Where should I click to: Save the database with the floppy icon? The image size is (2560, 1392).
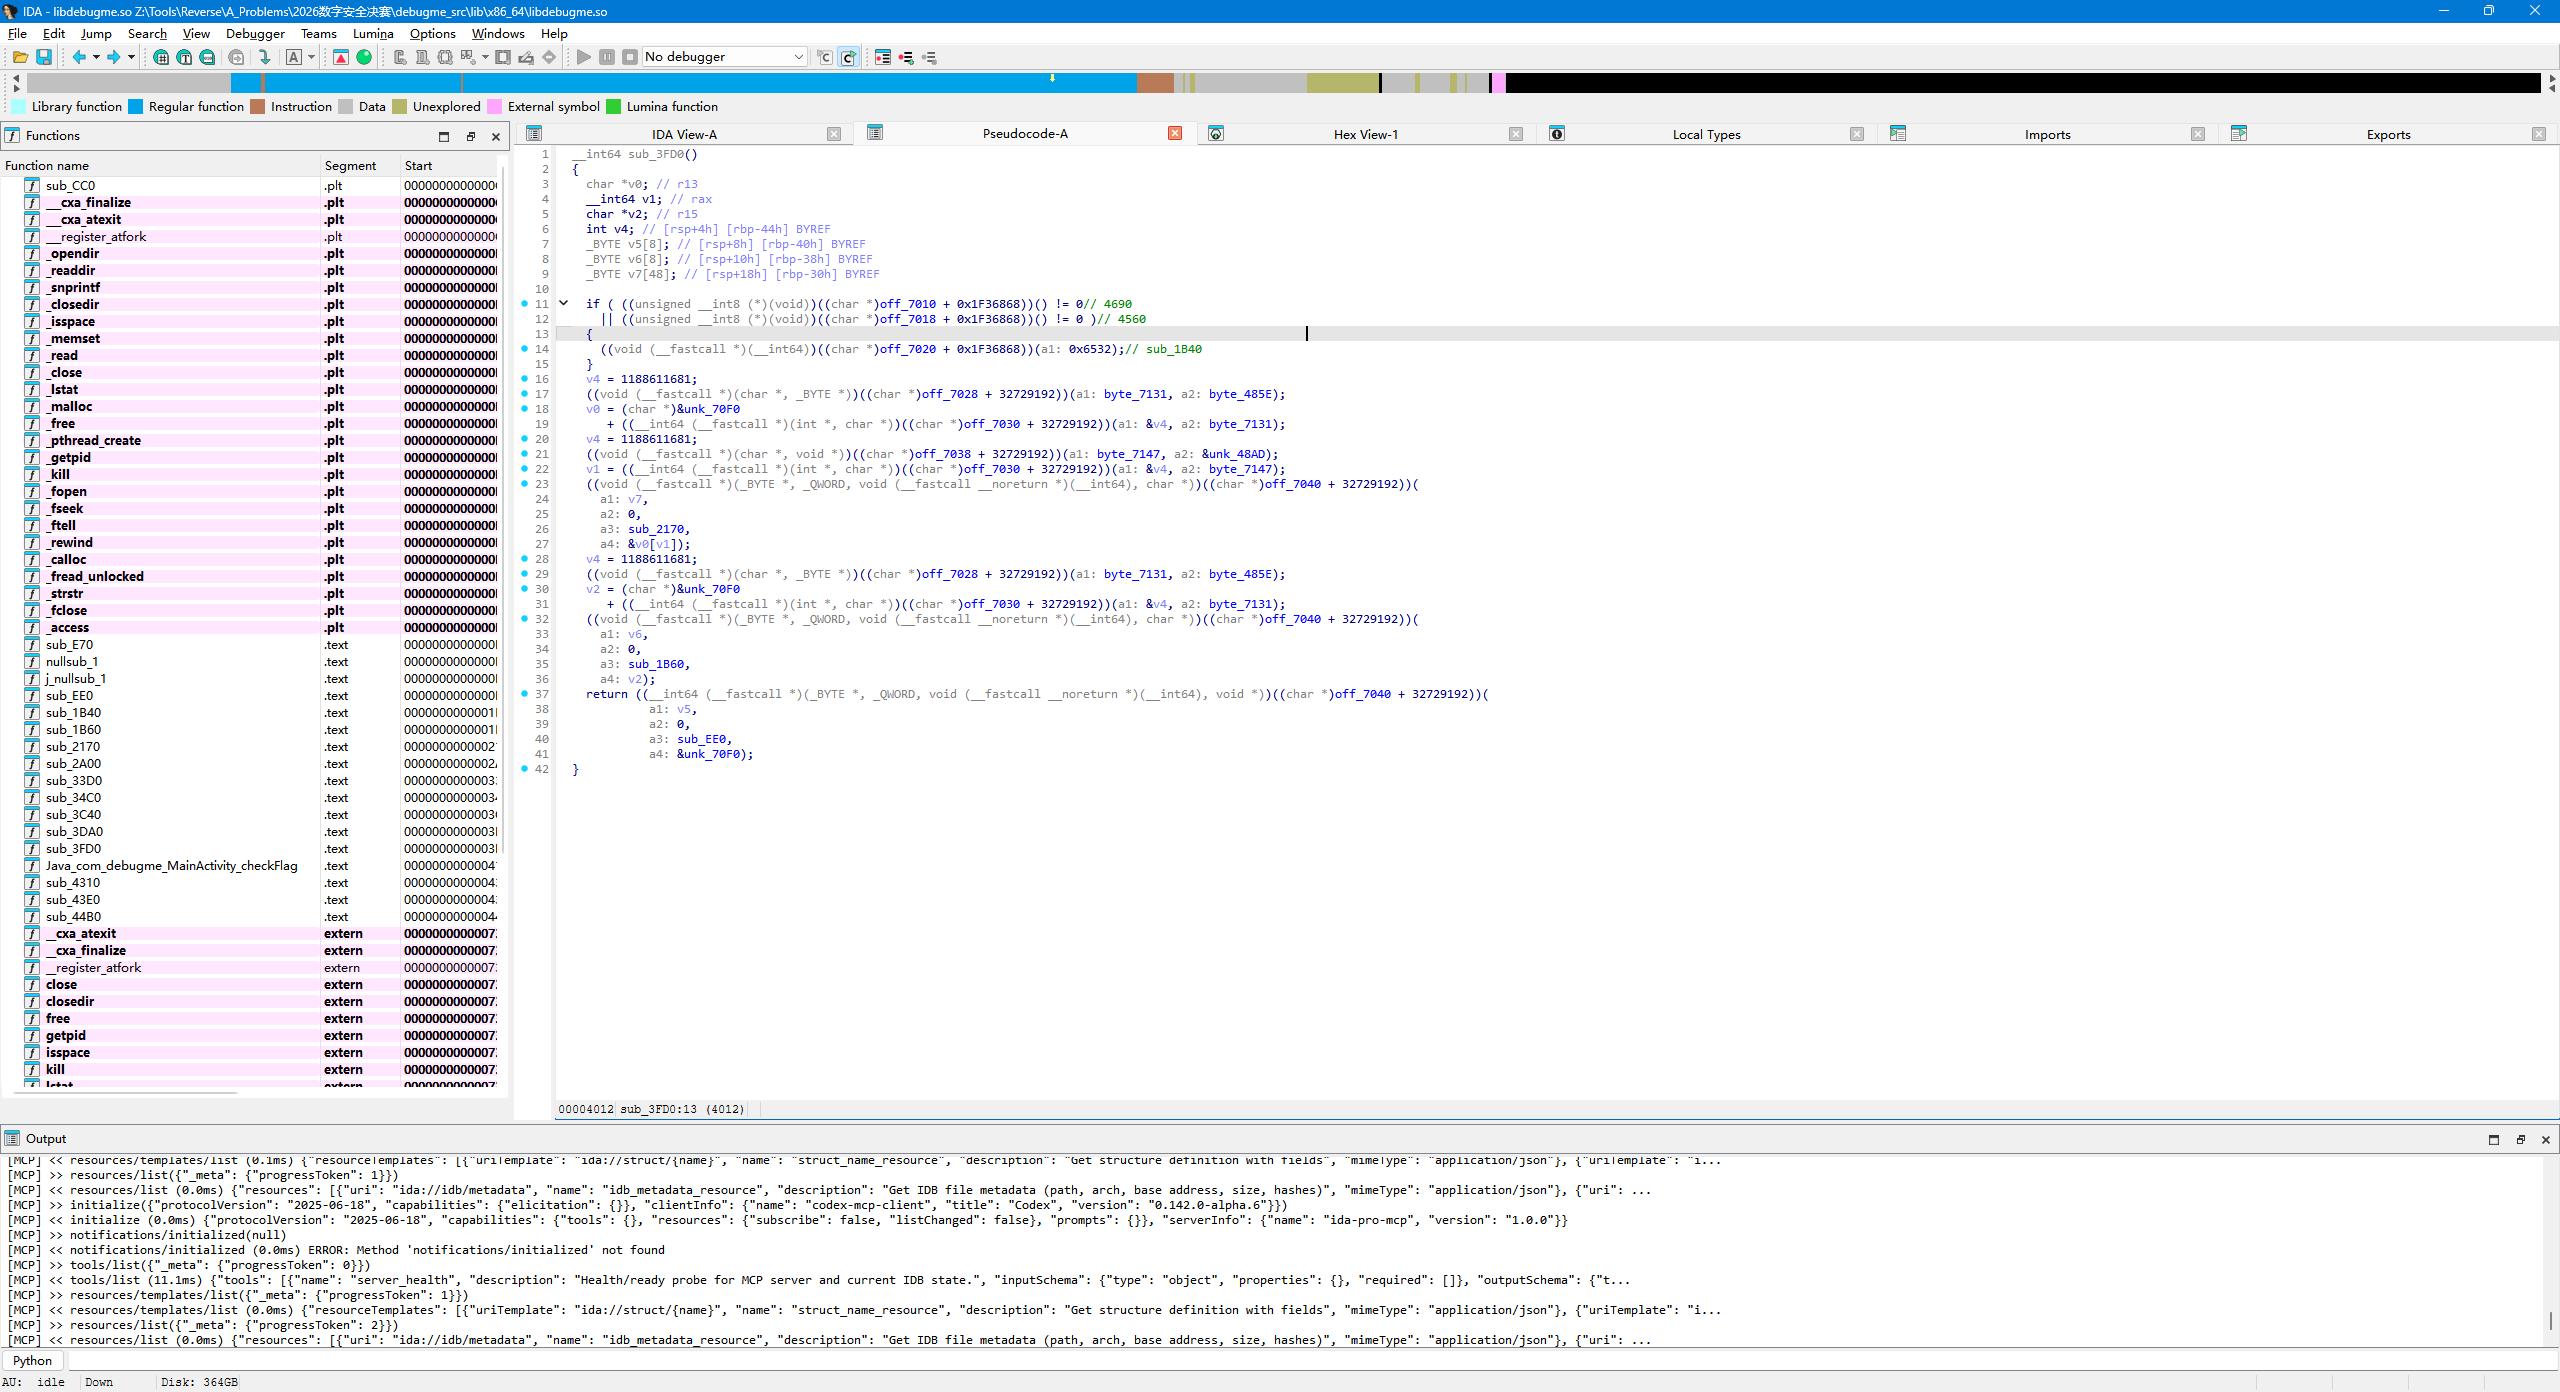tap(44, 57)
